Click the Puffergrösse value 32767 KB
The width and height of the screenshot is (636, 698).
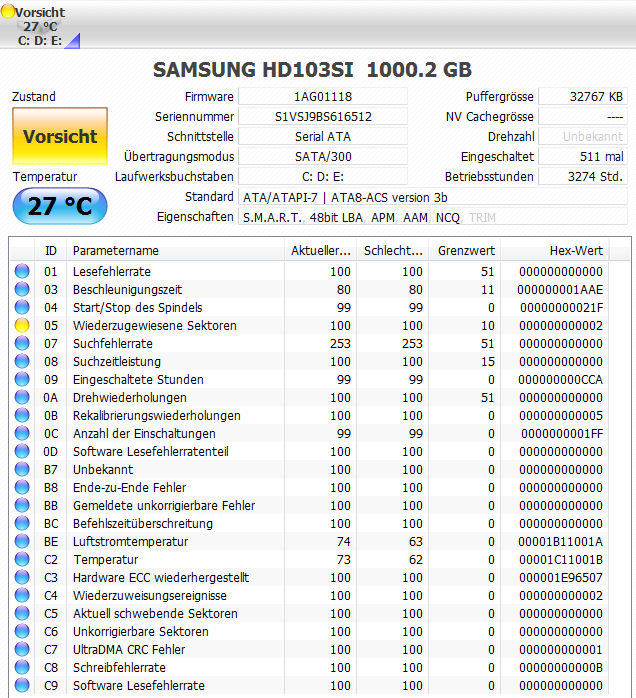(583, 97)
